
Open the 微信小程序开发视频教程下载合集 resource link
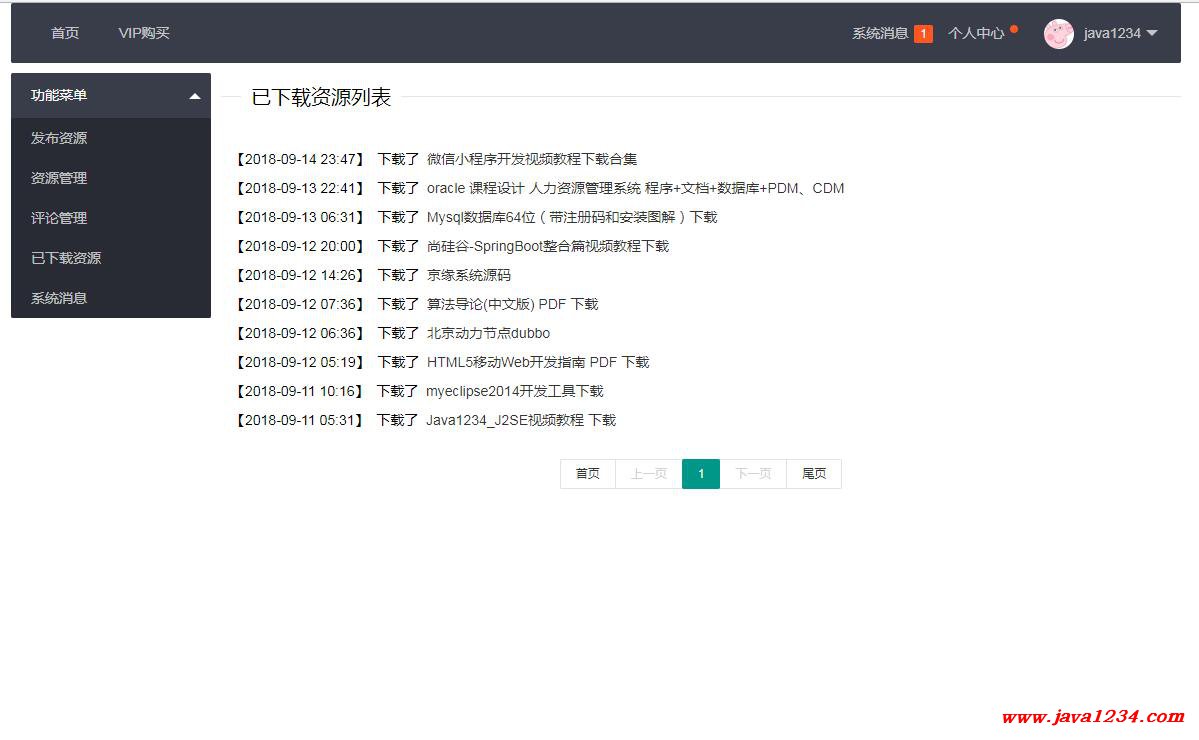531,159
